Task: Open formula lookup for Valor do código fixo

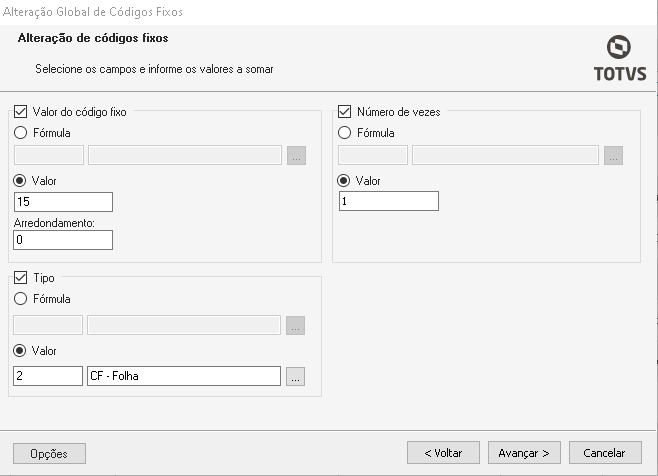Action: point(296,155)
